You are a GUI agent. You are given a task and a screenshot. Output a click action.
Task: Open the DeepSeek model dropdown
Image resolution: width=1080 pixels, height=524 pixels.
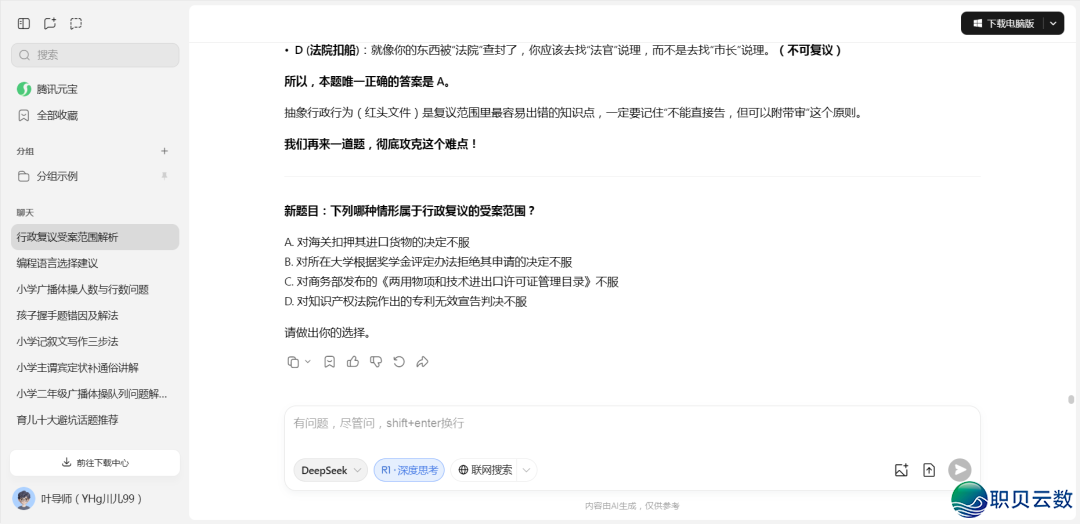click(x=331, y=470)
